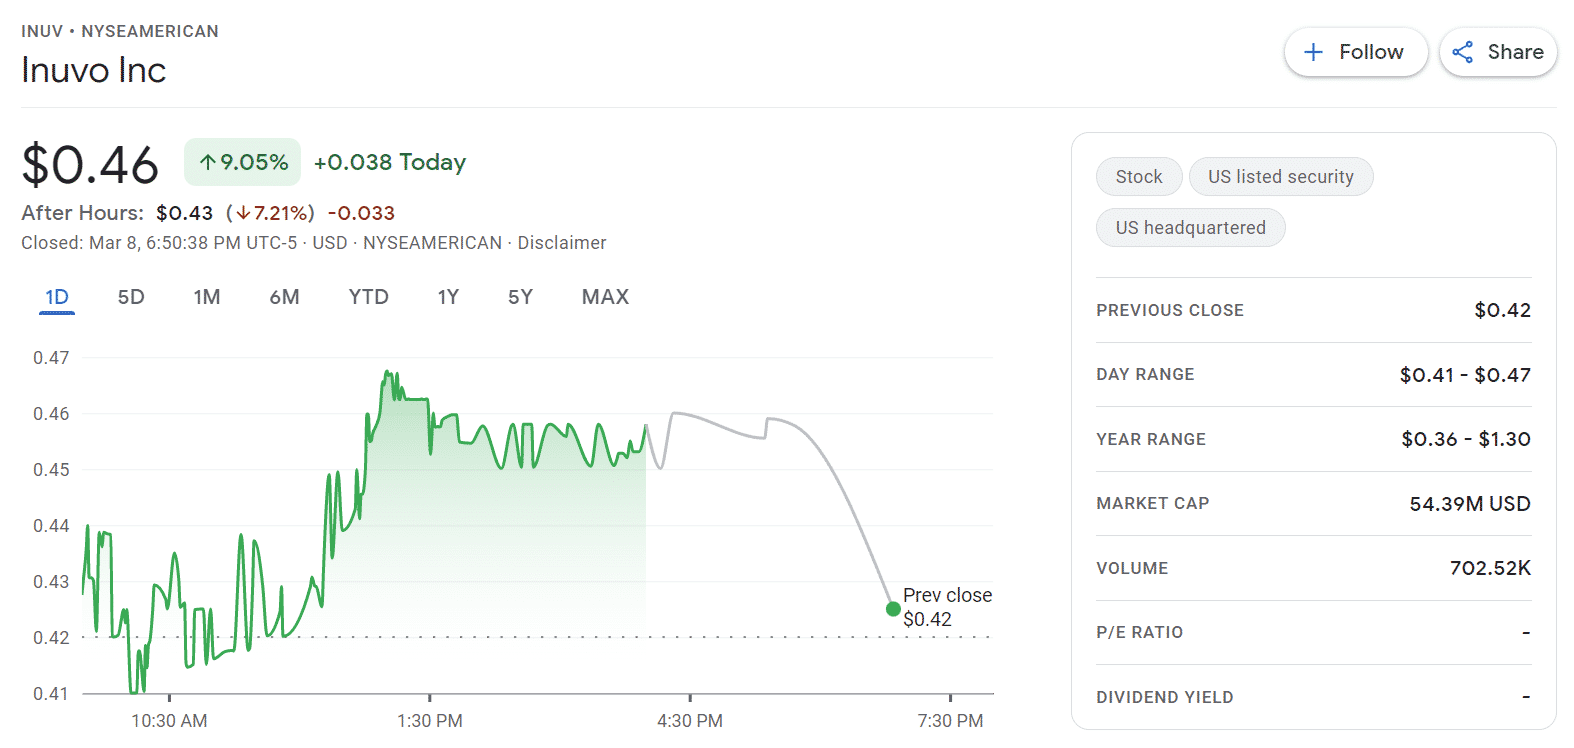The width and height of the screenshot is (1574, 748).
Task: Open the 6M chart range tab
Action: point(285,297)
